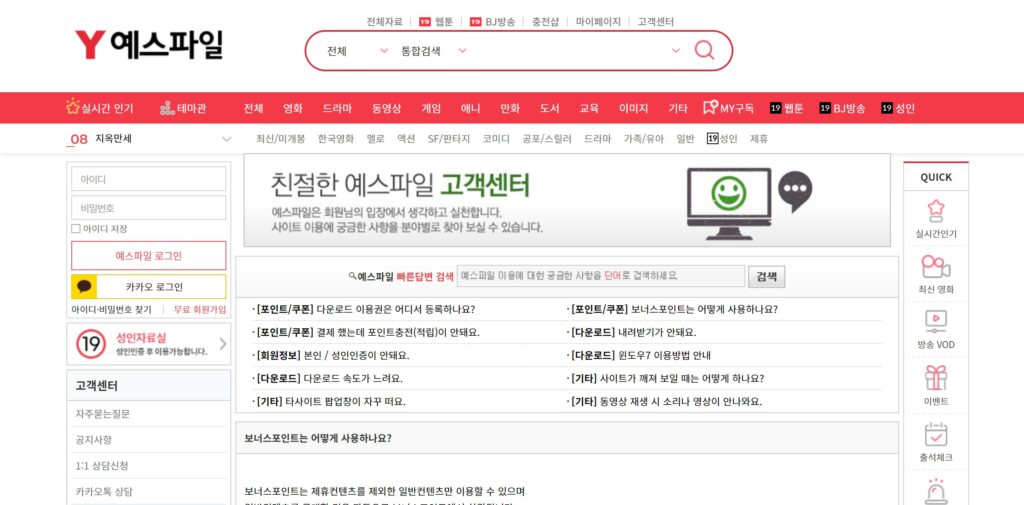Select 드라마 in red menu

[x=337, y=108]
